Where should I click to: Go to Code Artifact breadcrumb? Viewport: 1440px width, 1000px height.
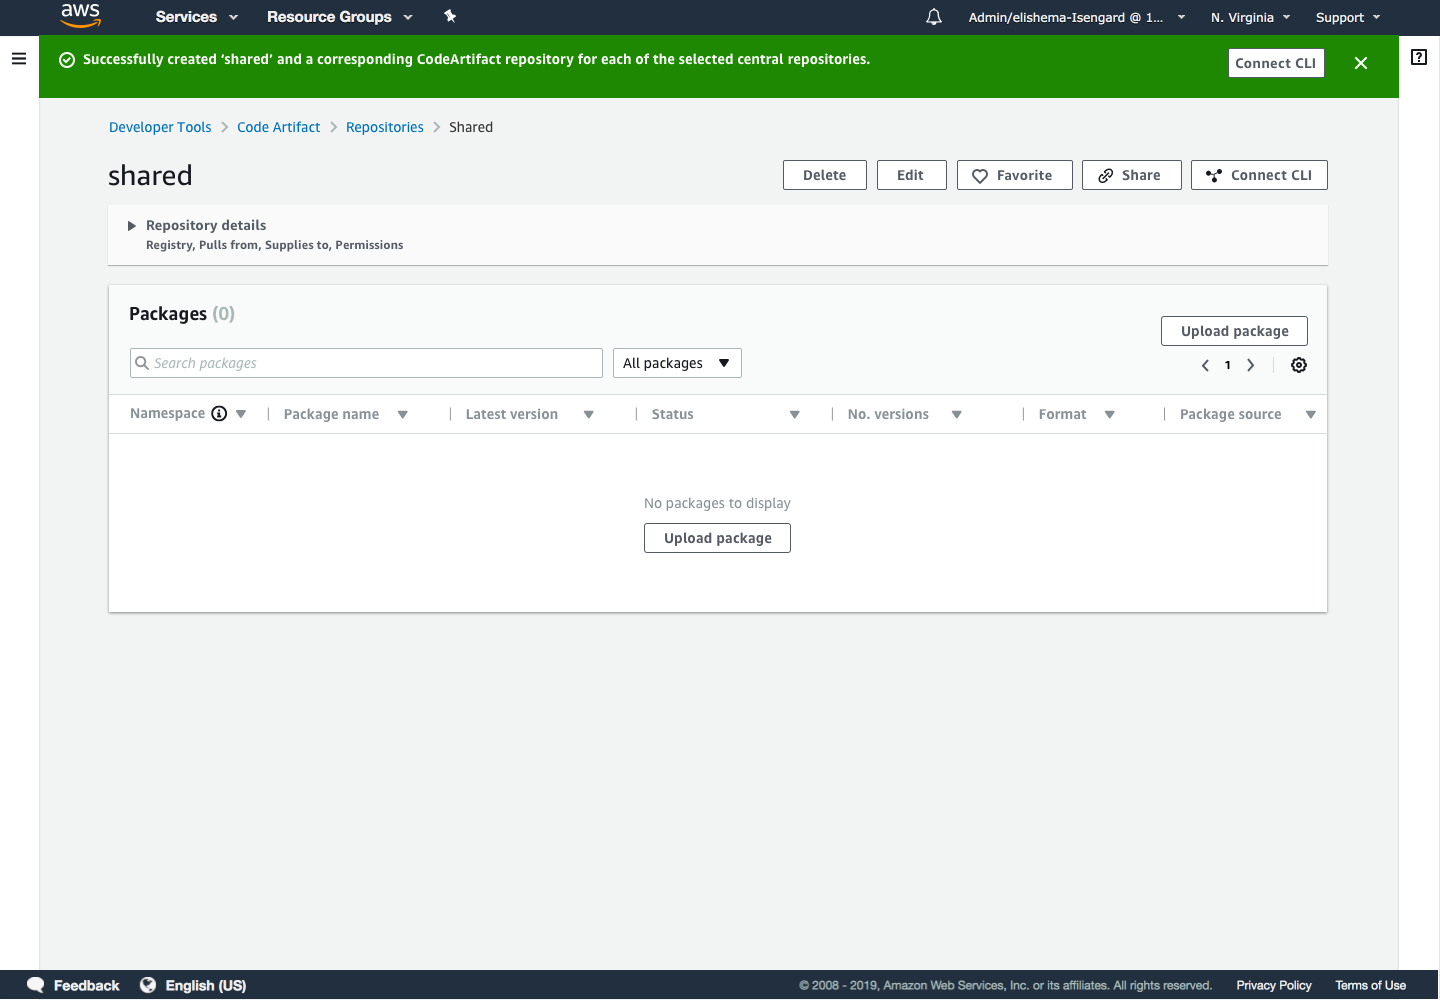(x=278, y=127)
